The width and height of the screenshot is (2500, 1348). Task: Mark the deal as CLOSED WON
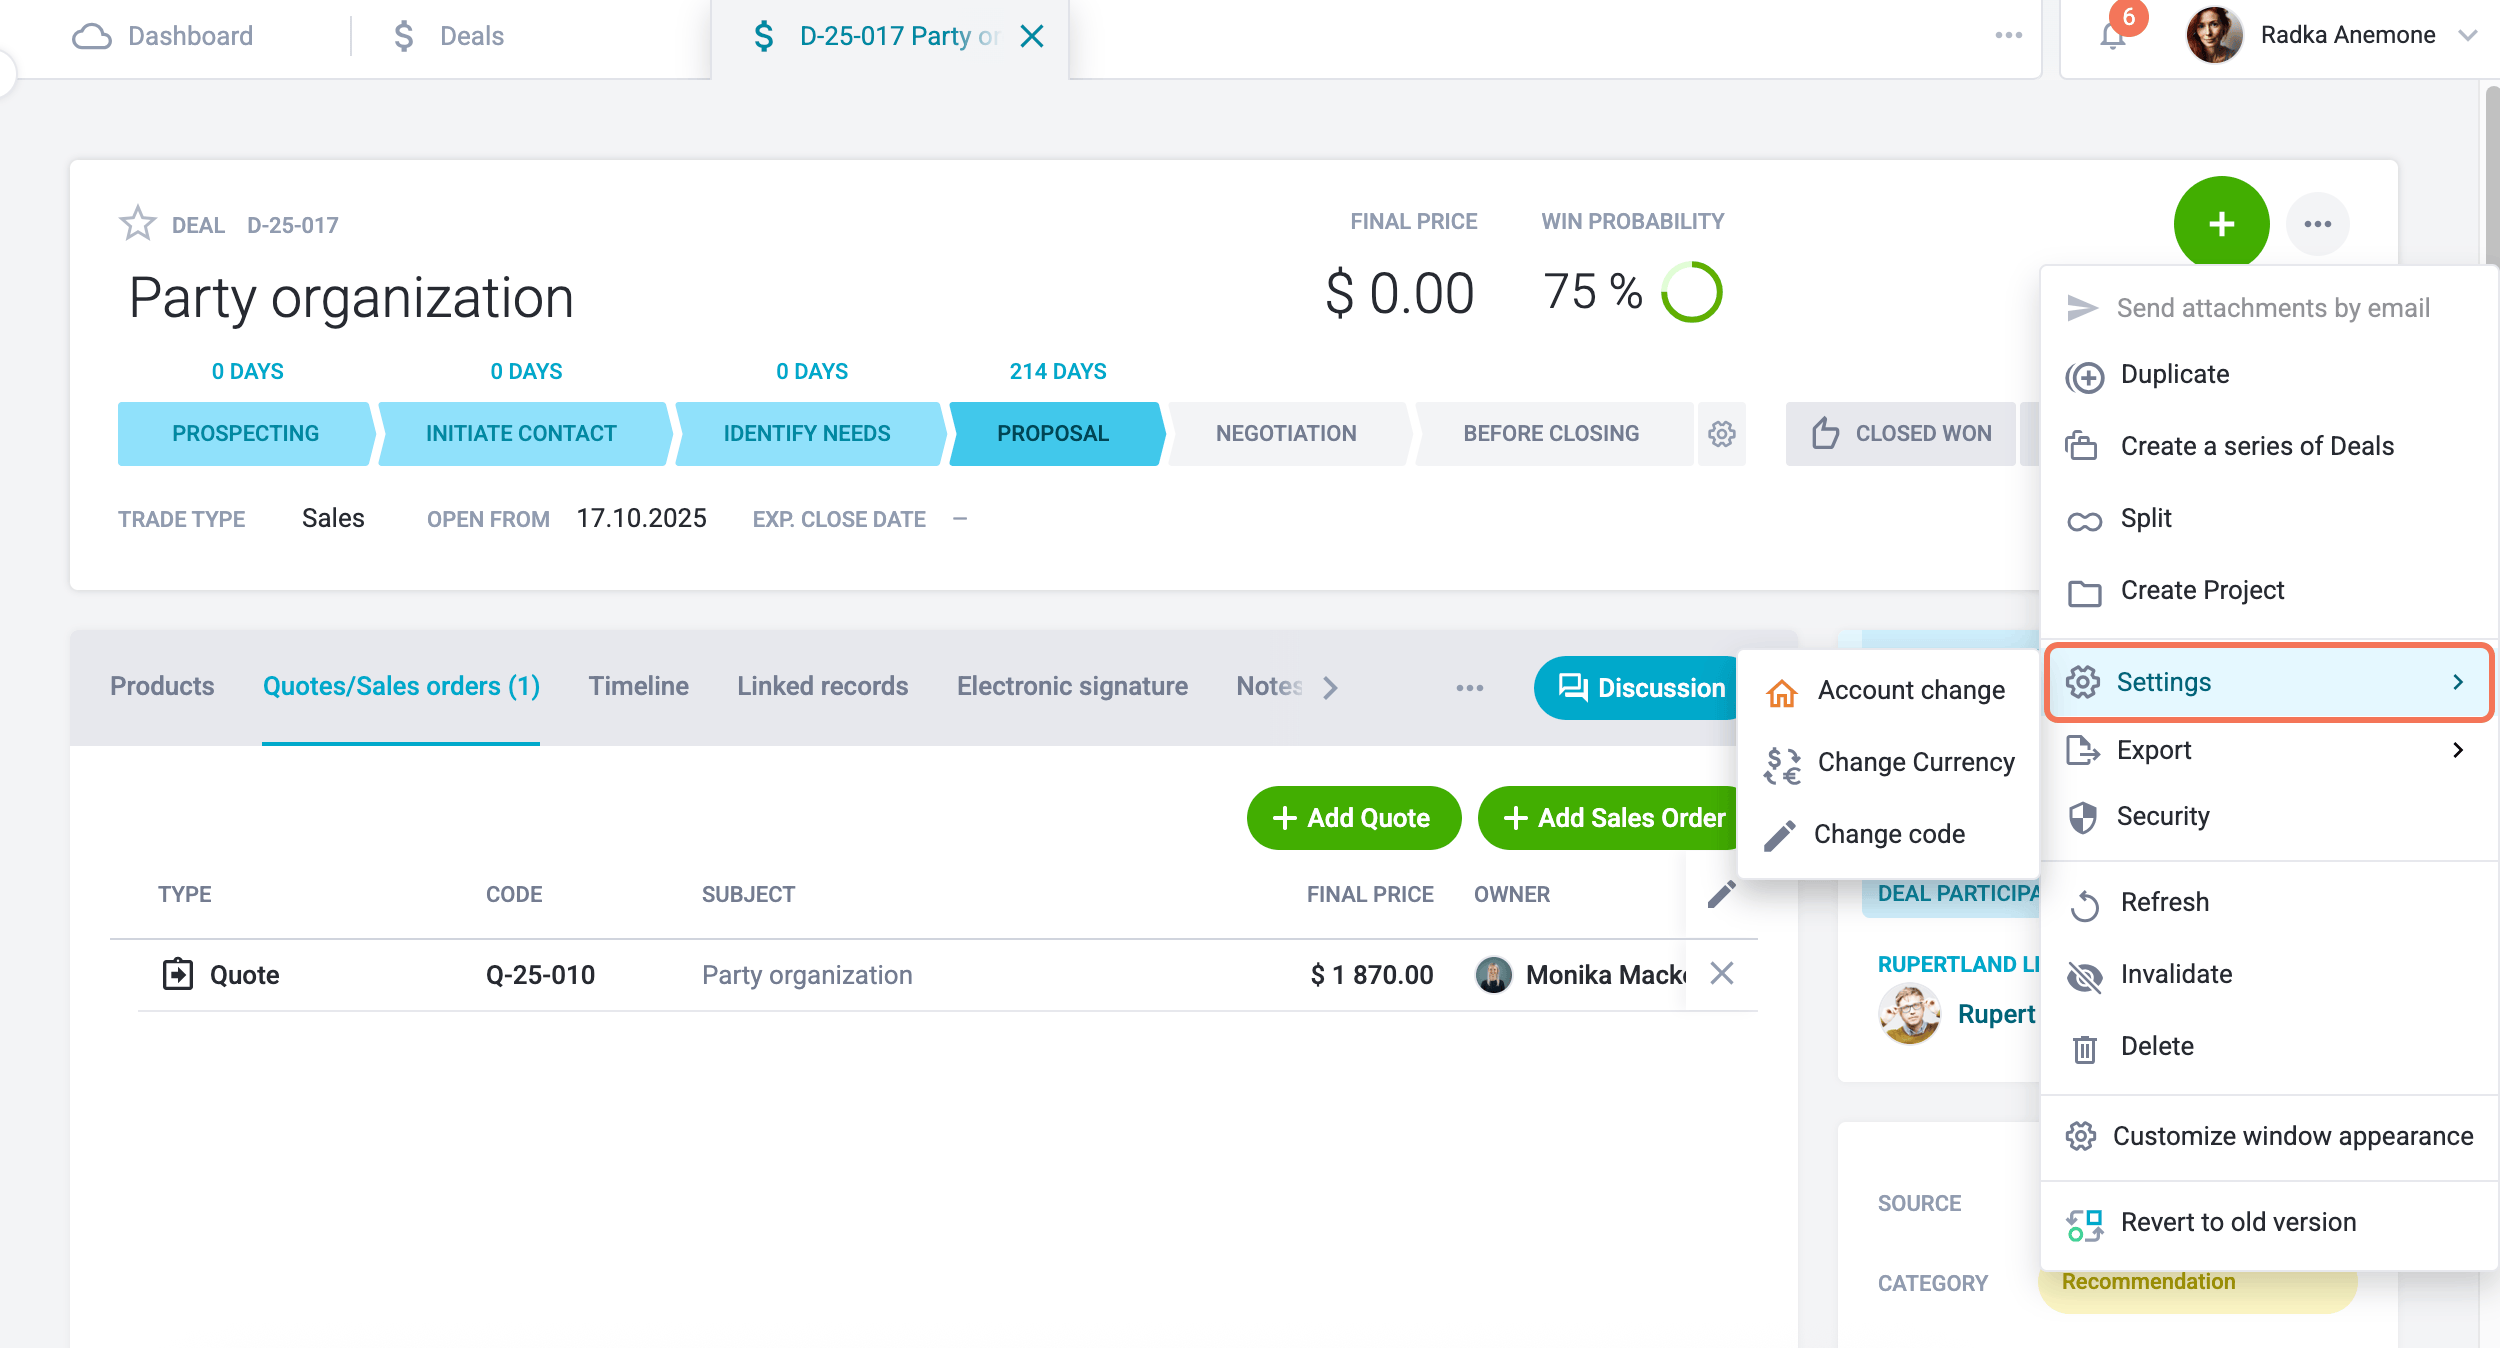tap(1900, 434)
